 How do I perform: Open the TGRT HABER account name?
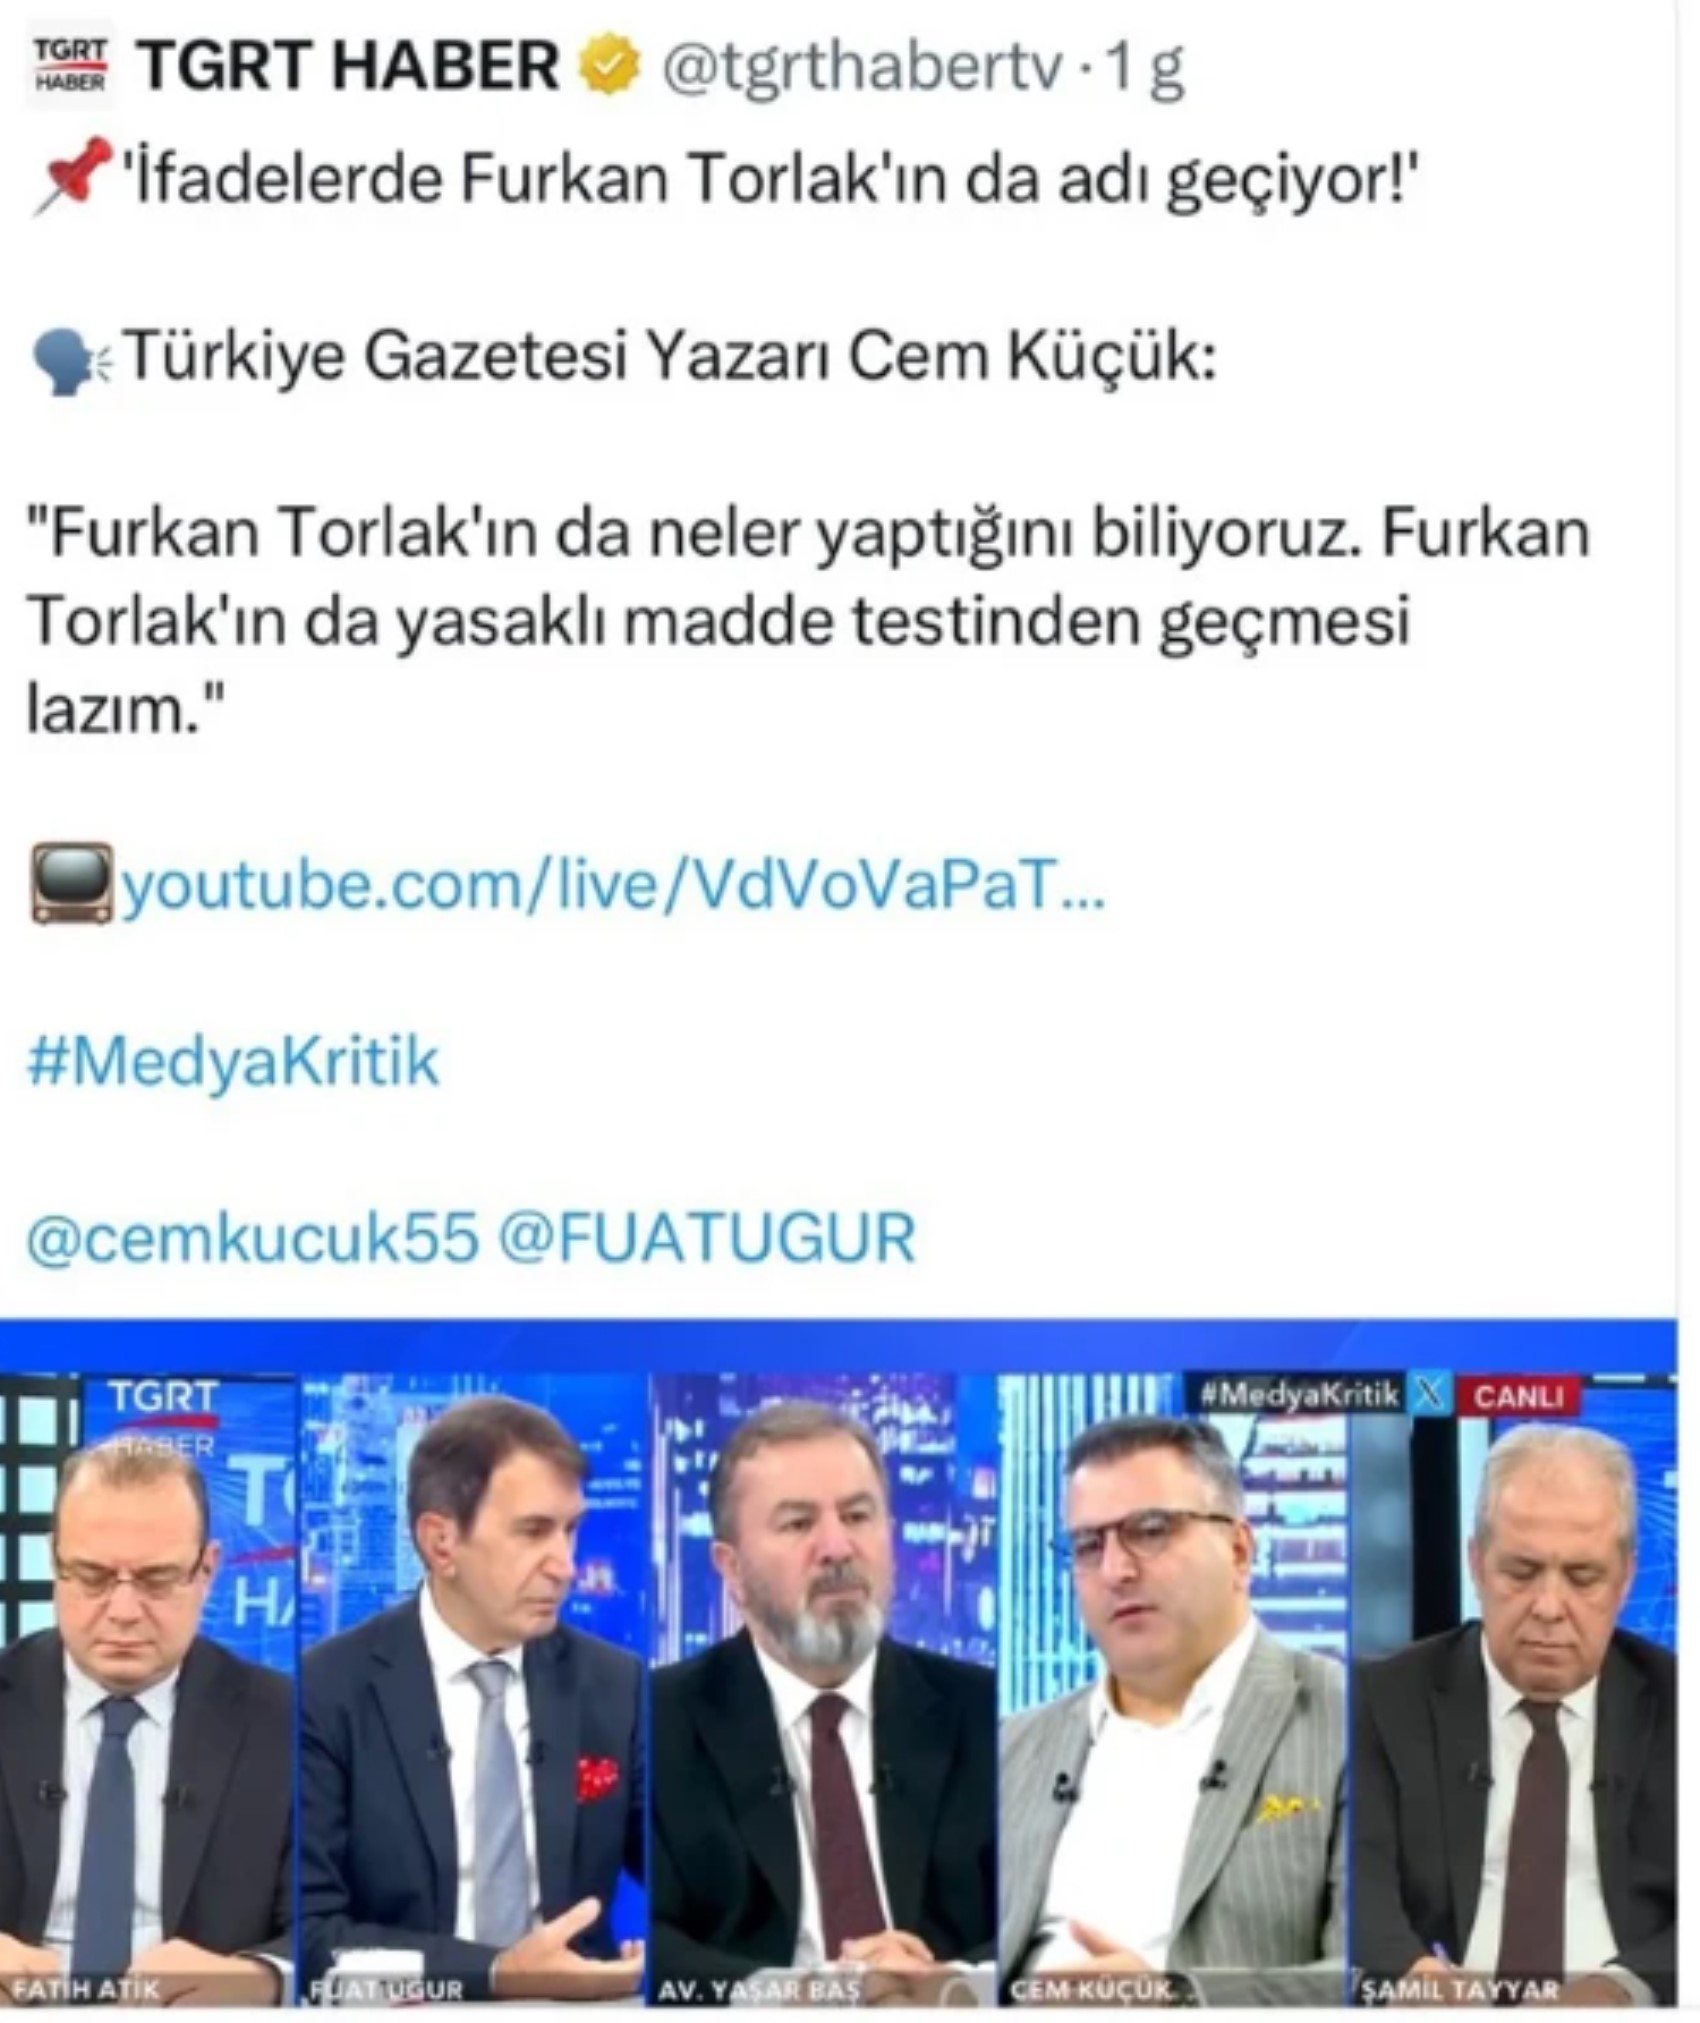click(x=347, y=67)
